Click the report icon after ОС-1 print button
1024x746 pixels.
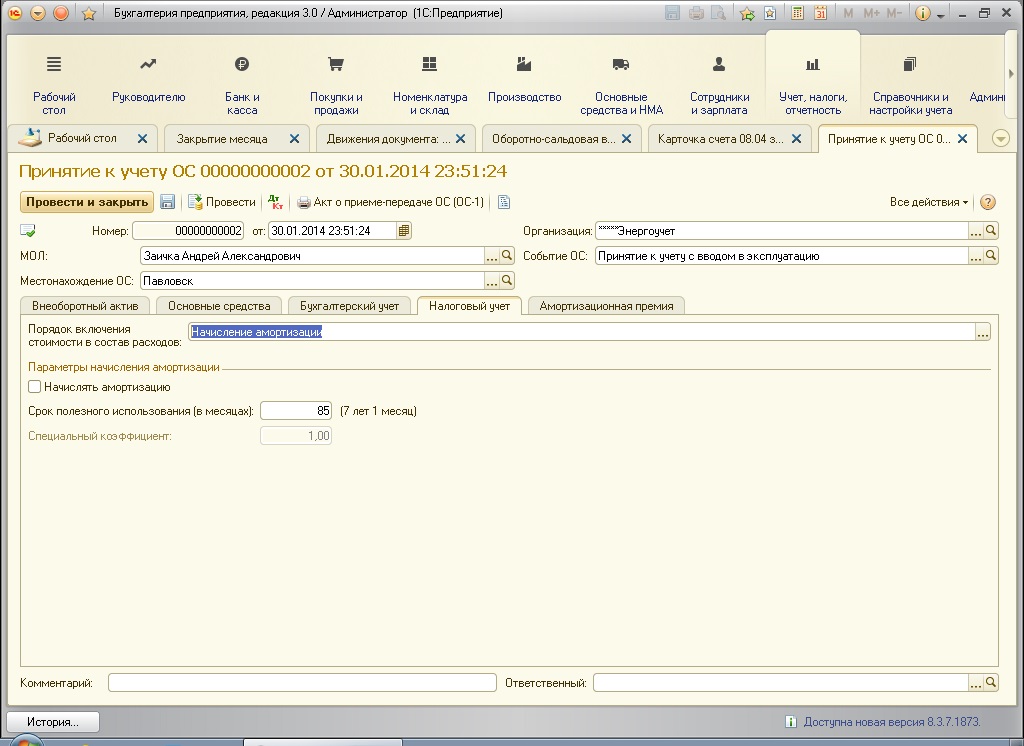coord(504,203)
